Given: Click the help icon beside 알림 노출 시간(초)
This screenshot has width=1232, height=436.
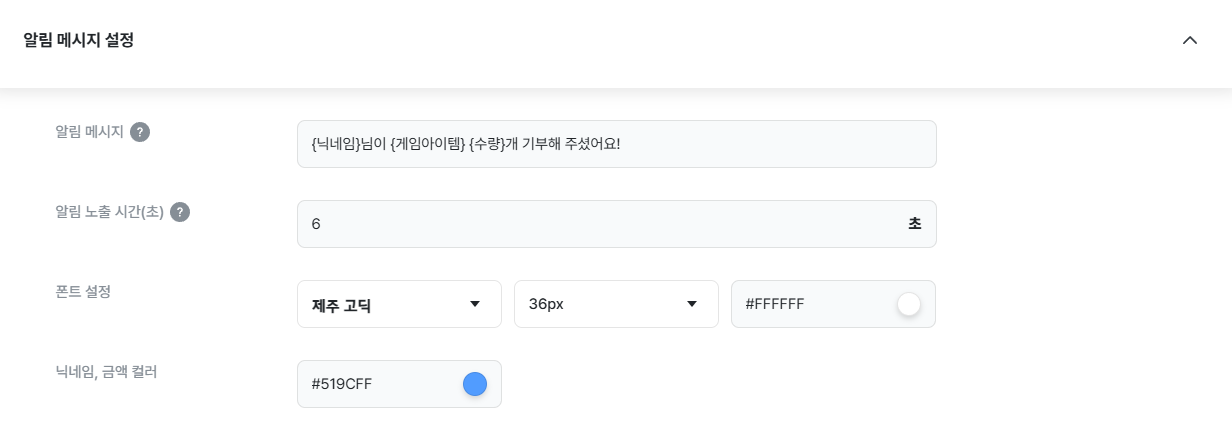Looking at the screenshot, I should 180,212.
